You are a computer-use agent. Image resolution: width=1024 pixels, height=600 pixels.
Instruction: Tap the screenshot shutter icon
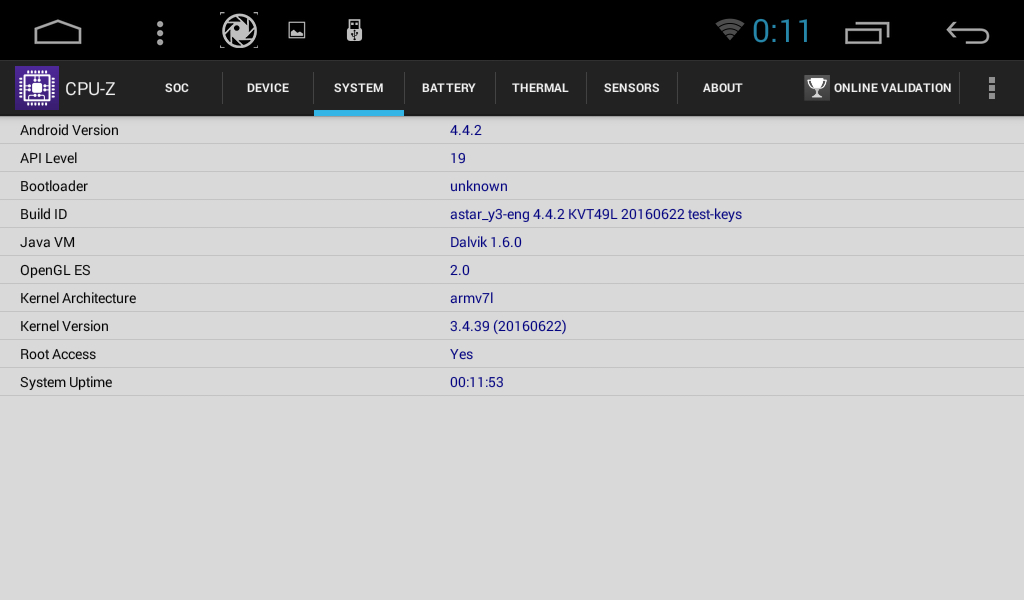click(x=239, y=31)
